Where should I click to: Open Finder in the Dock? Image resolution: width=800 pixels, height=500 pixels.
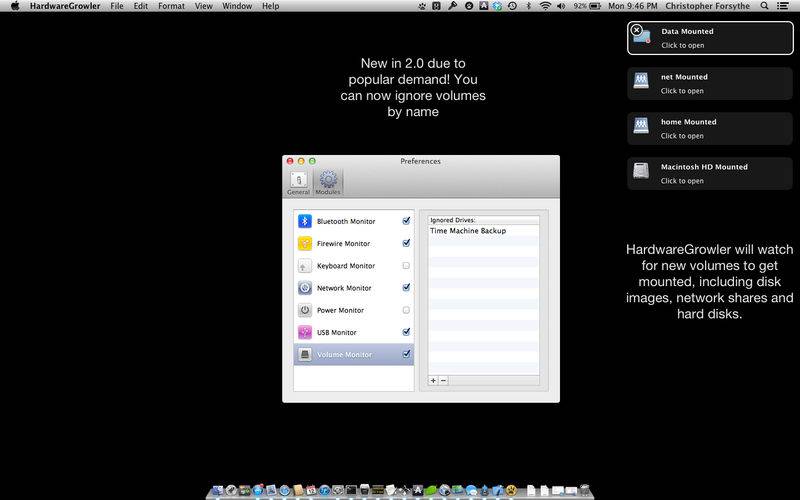(x=217, y=491)
